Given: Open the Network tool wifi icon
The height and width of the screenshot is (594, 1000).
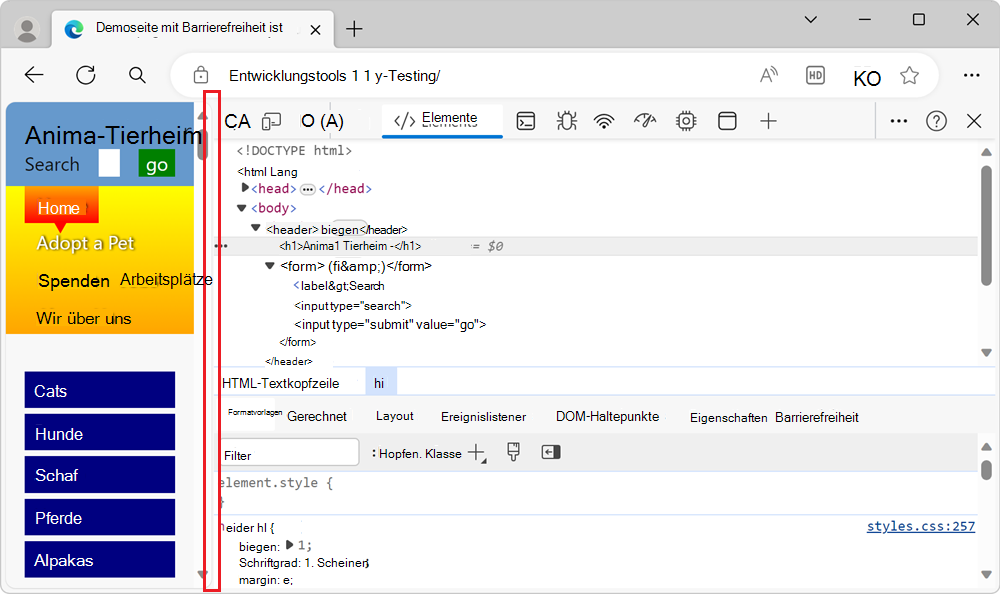Looking at the screenshot, I should click(604, 121).
